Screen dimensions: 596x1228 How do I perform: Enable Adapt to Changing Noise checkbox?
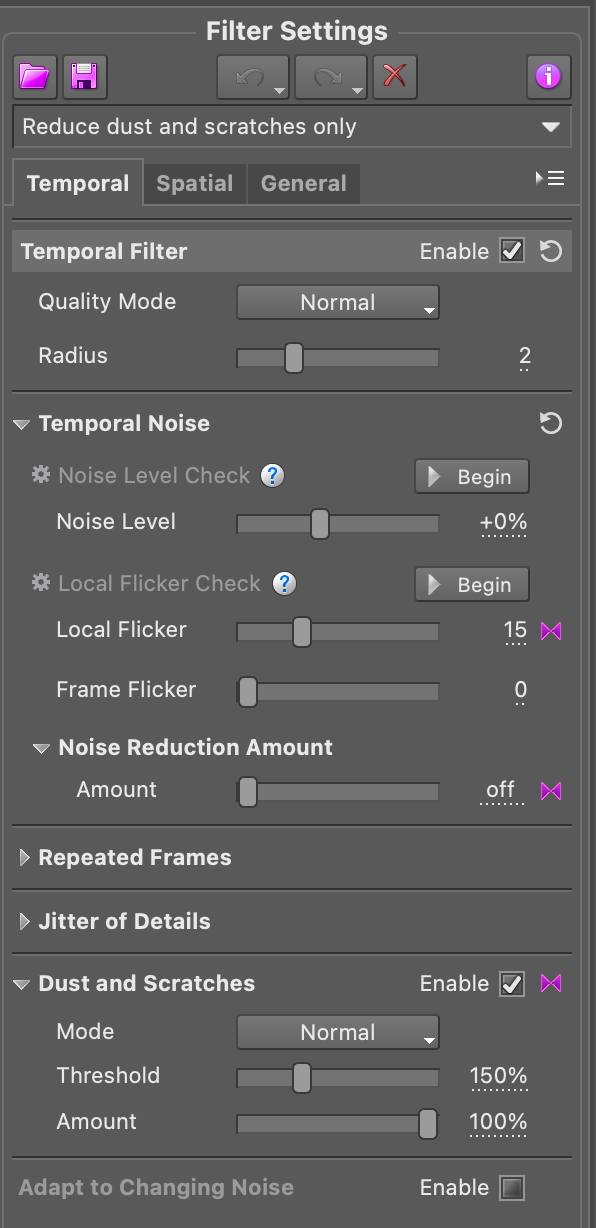[x=512, y=1188]
